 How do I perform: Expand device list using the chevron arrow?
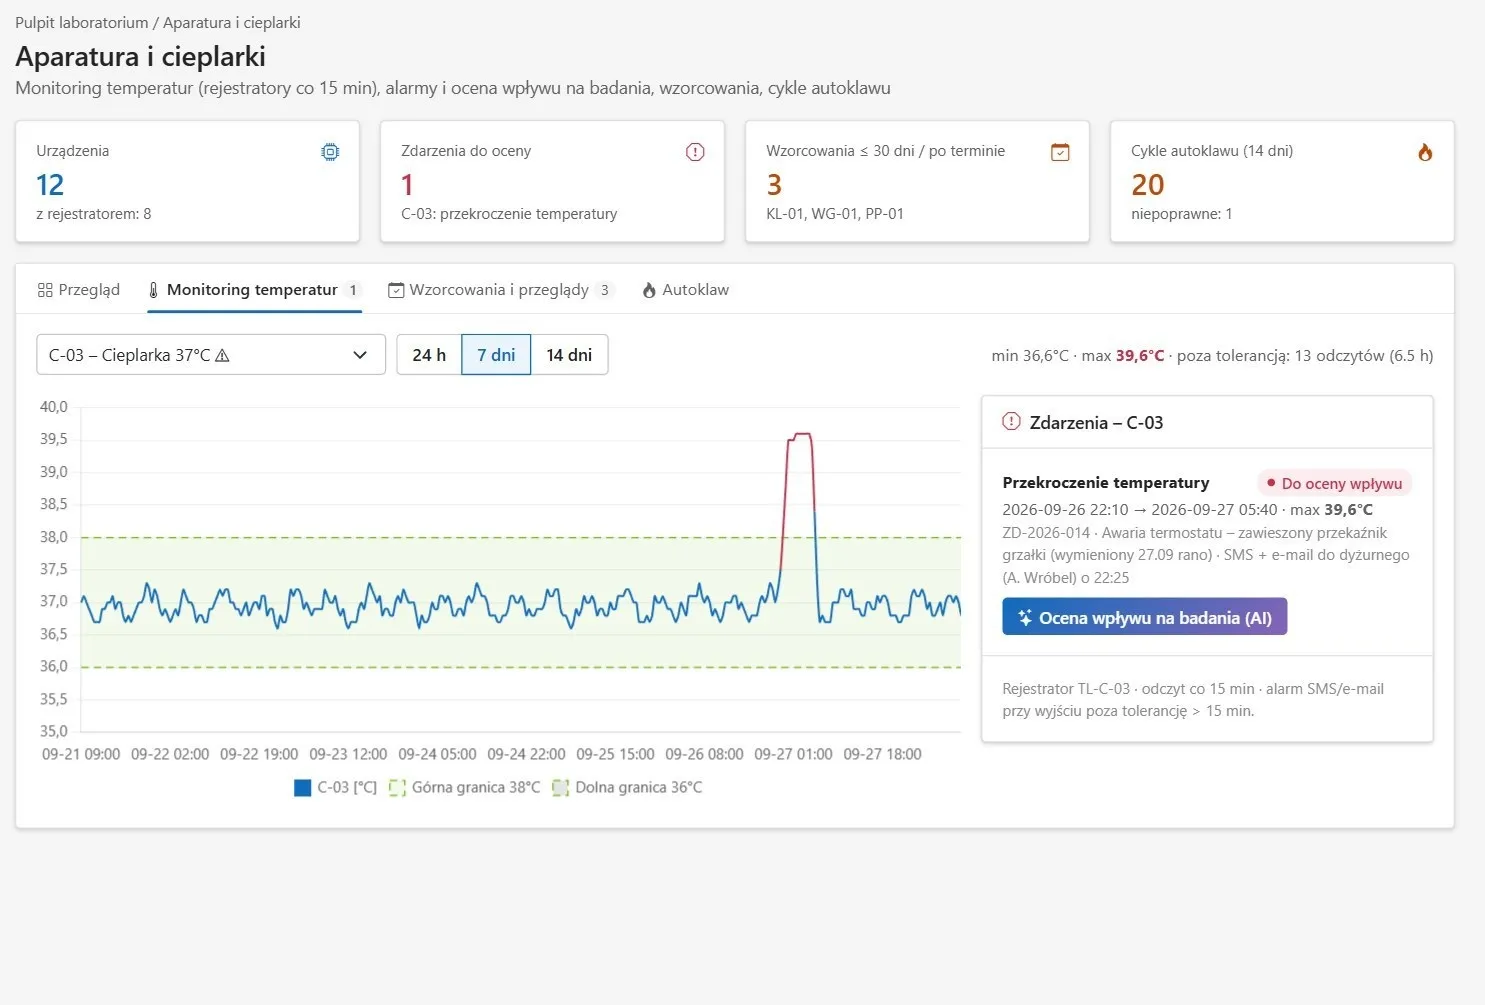point(360,355)
